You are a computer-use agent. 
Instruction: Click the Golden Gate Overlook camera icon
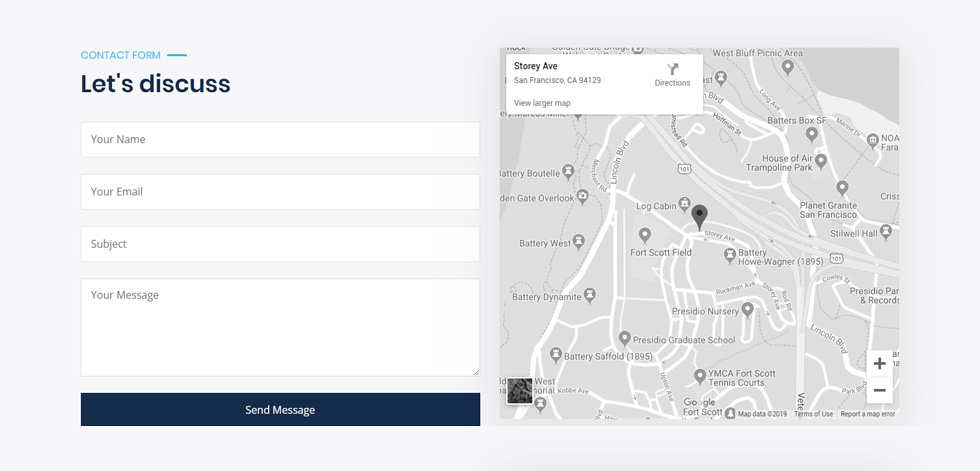click(x=582, y=197)
